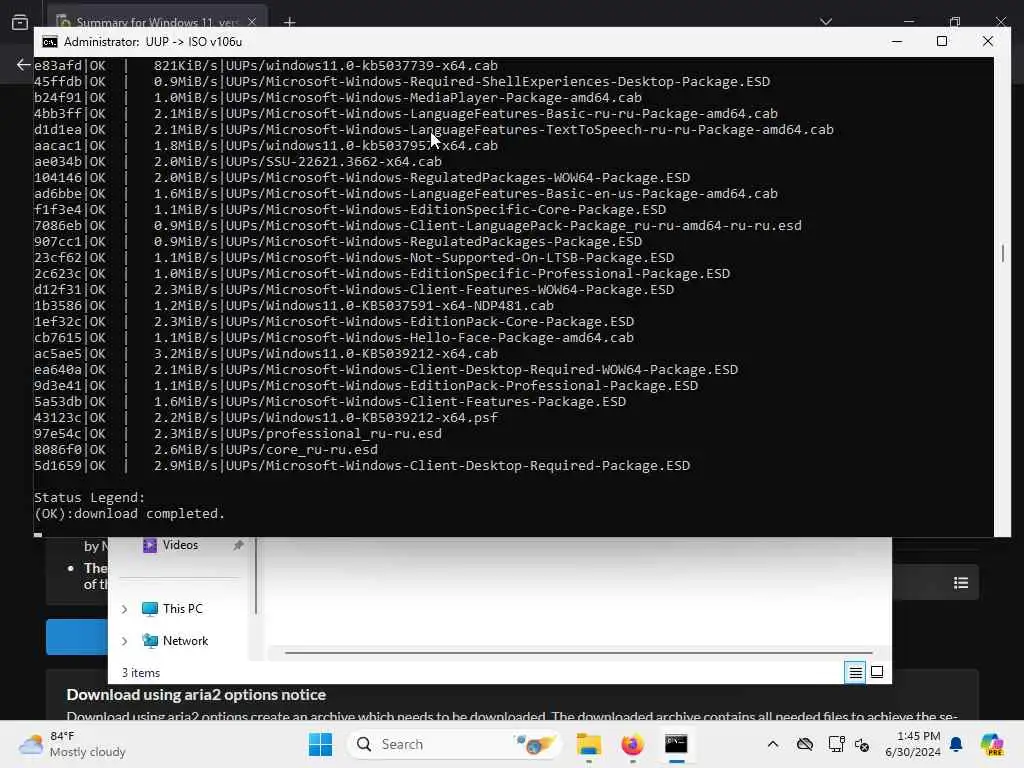Open Copilot preview icon in taskbar

click(991, 744)
